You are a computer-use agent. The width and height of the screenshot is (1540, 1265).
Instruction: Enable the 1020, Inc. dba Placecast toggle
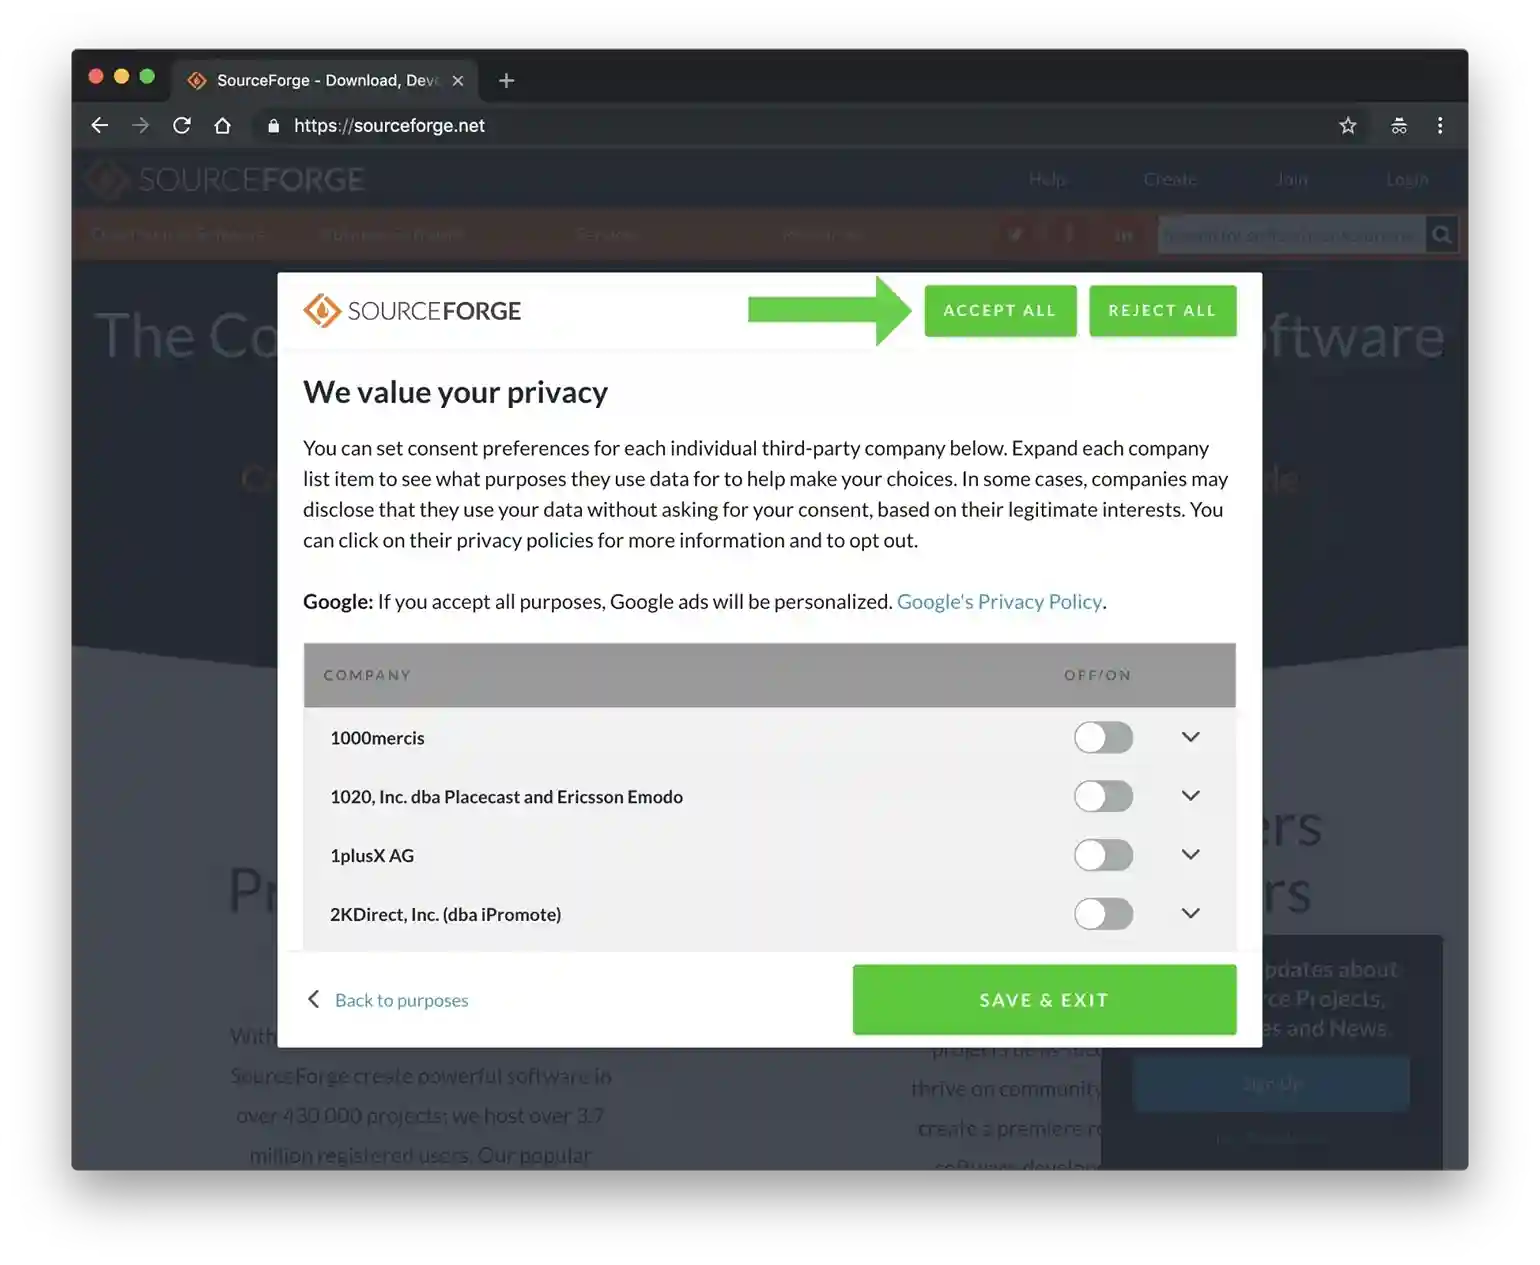click(x=1104, y=797)
